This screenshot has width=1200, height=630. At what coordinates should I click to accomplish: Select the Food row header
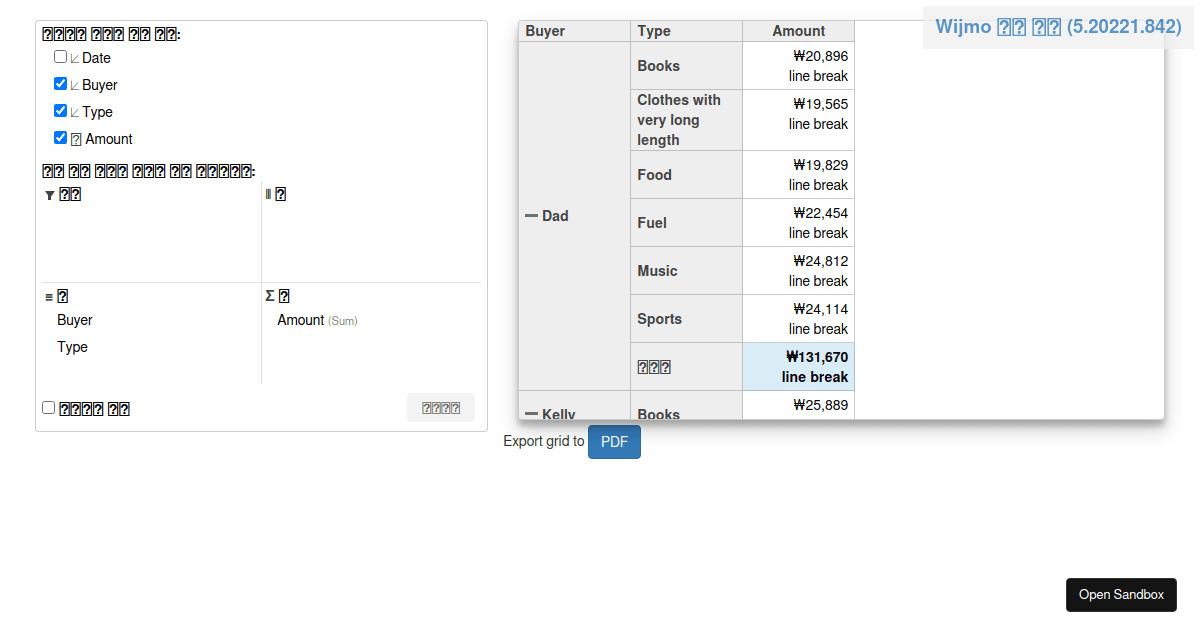687,175
